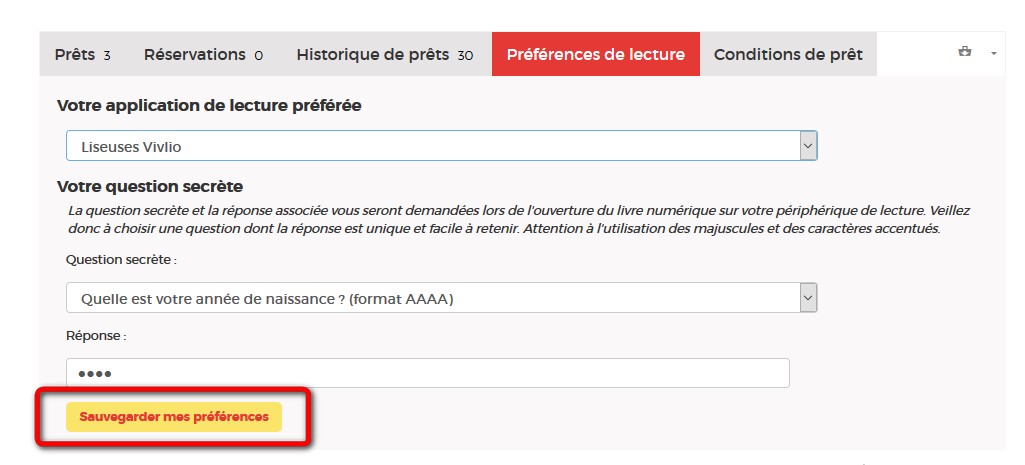Focus the Réponse password field

coord(427,373)
